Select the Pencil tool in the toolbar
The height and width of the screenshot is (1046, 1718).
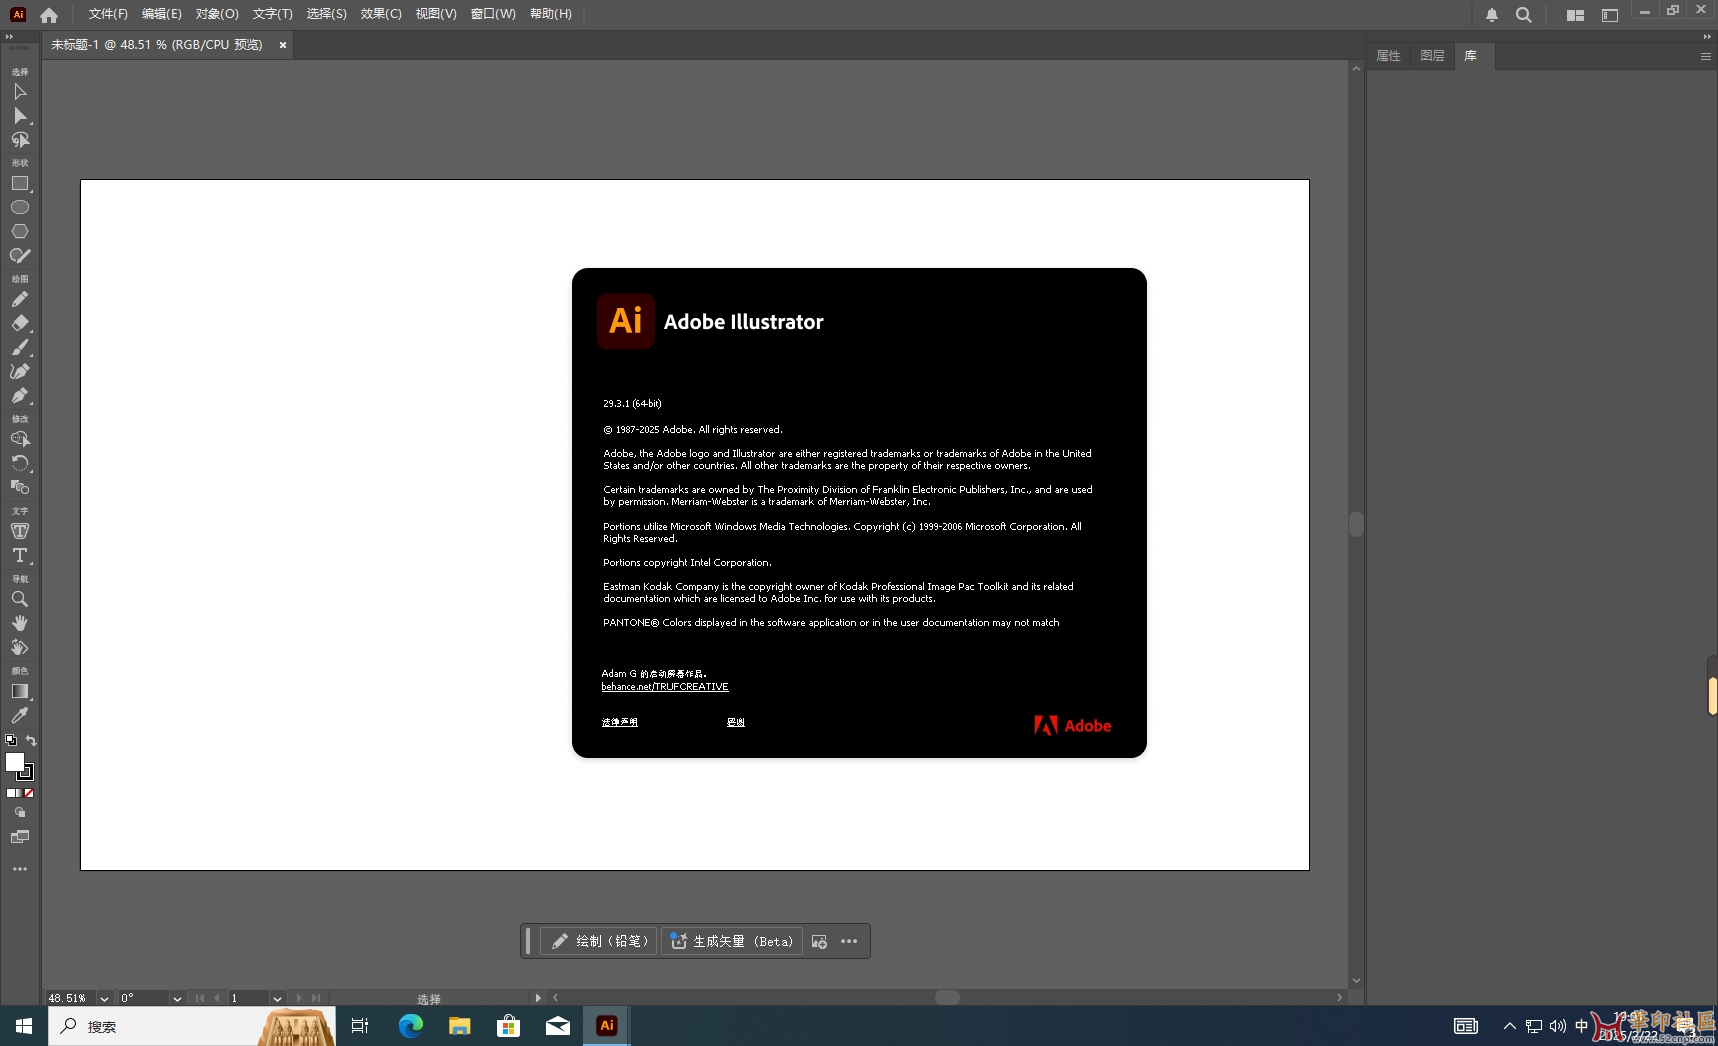point(20,299)
